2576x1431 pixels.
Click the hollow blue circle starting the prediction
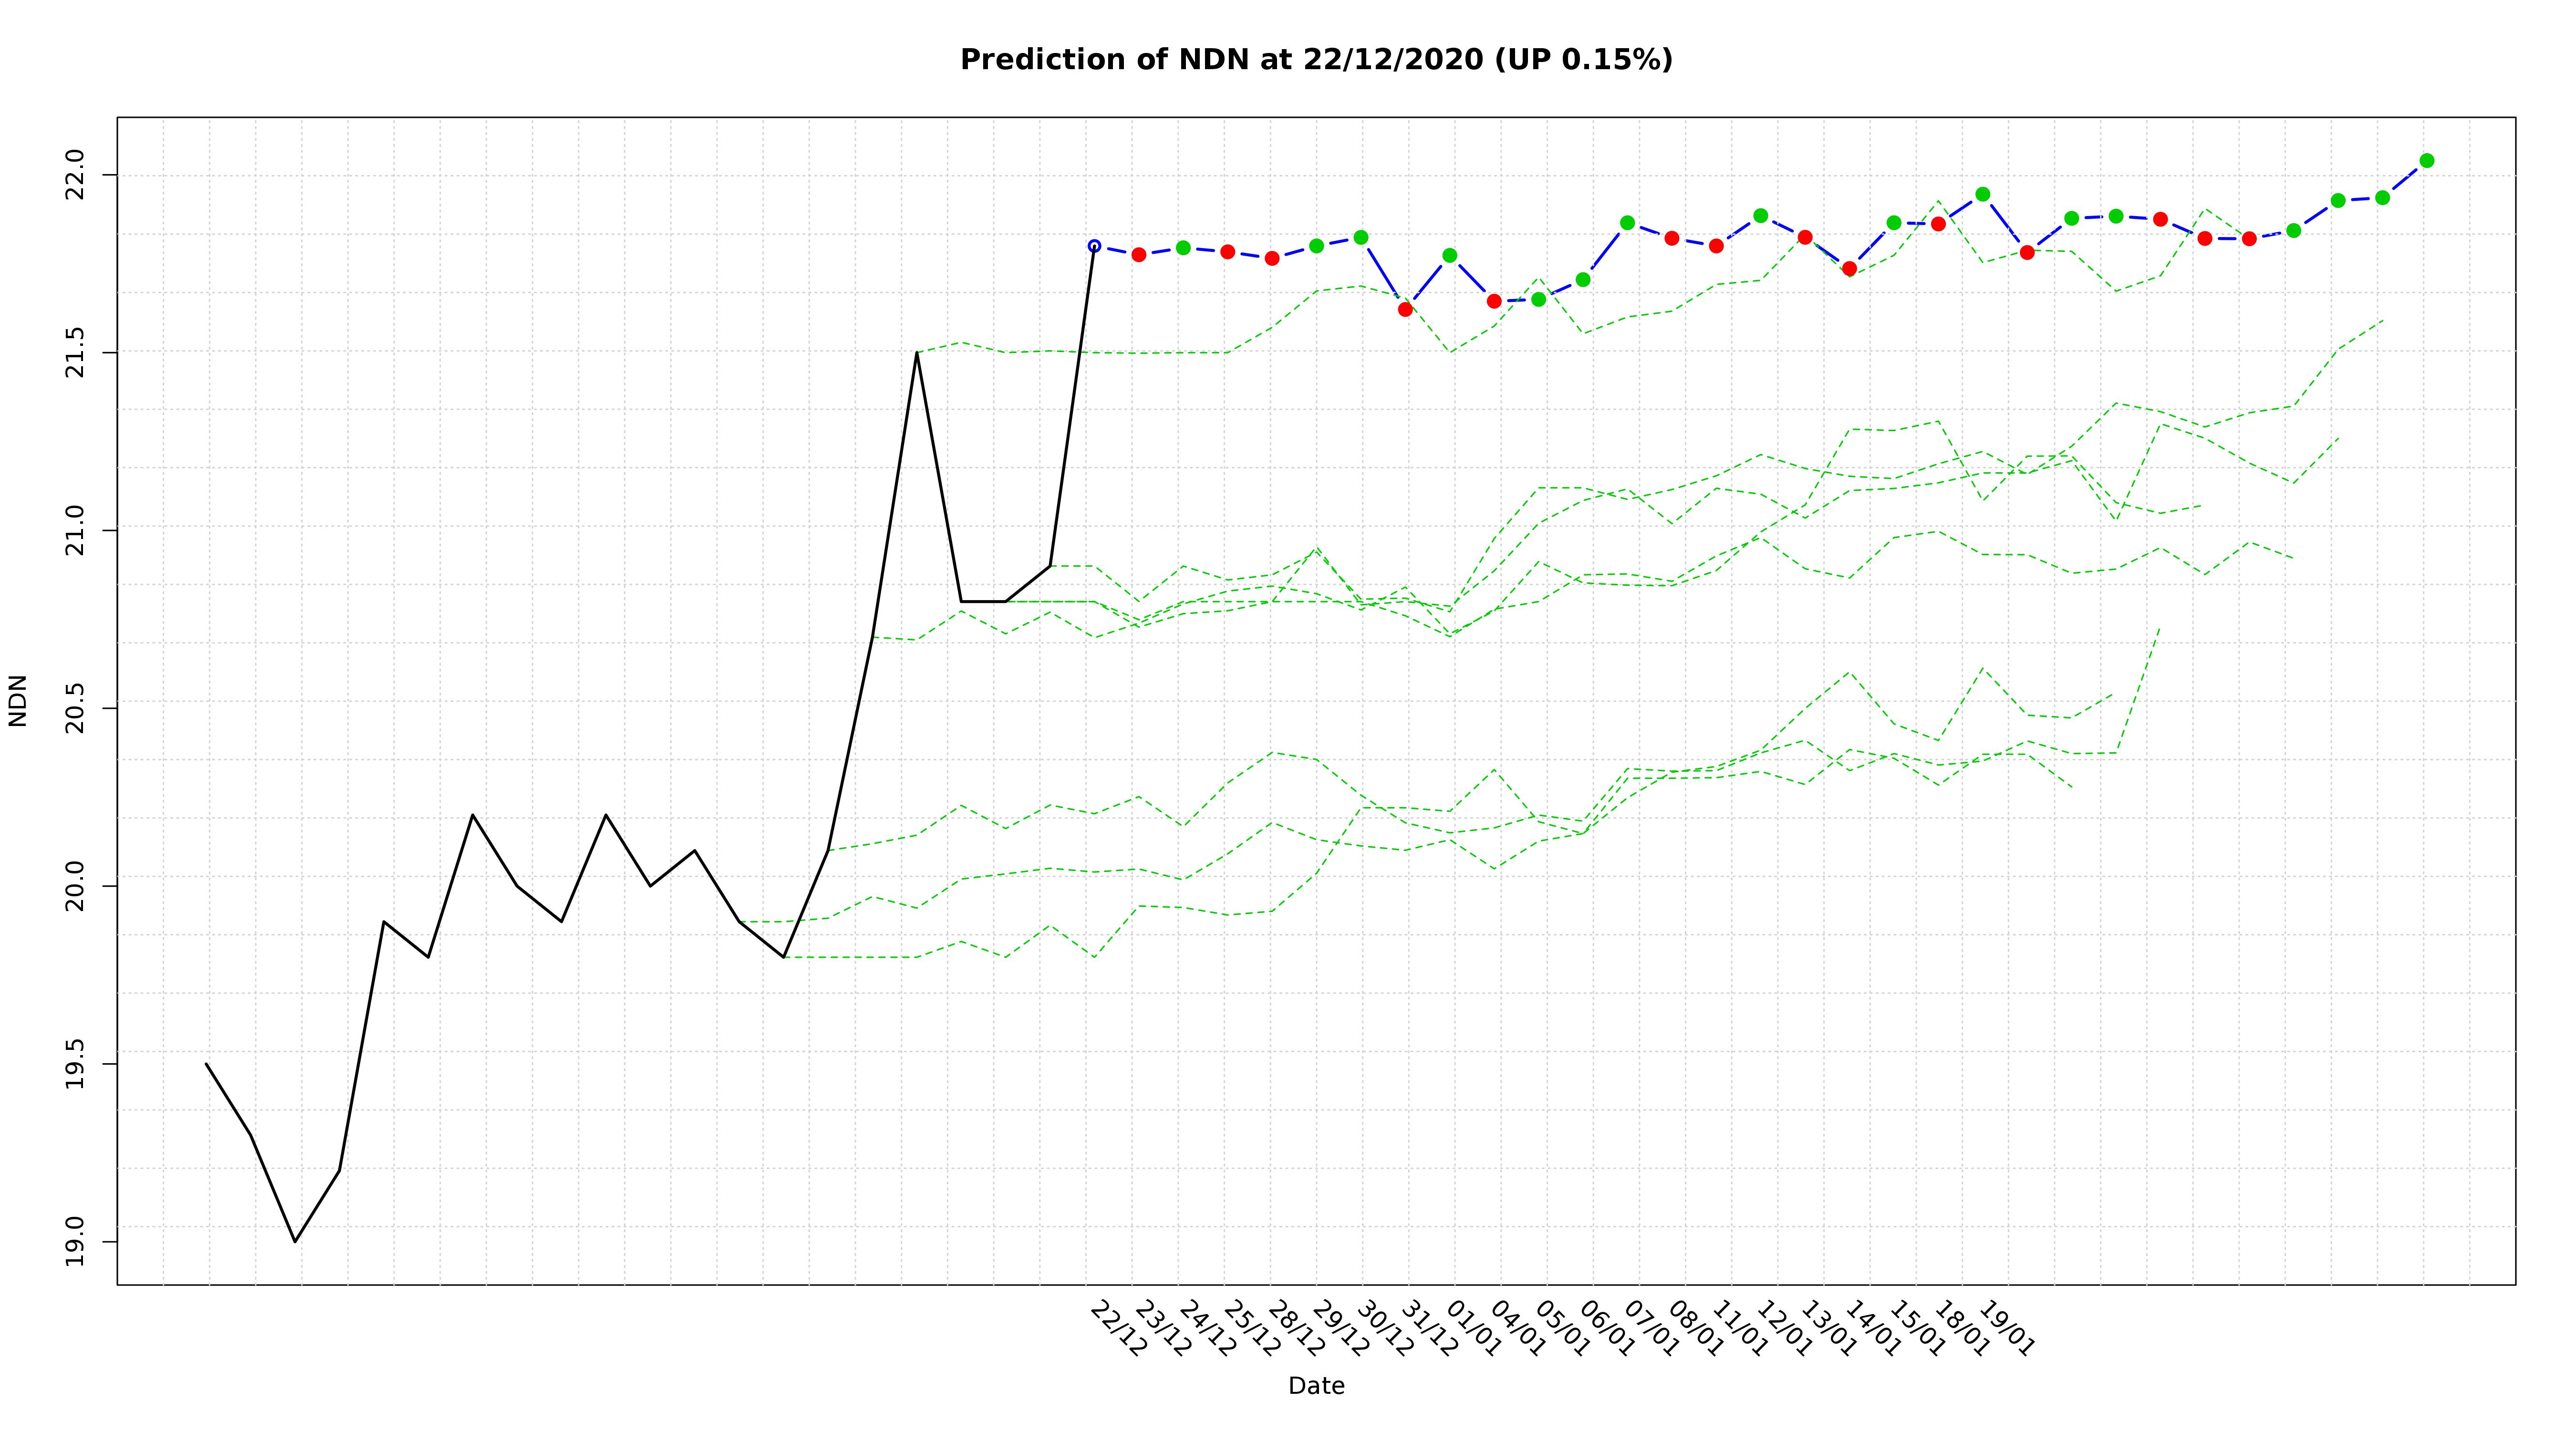(1094, 246)
